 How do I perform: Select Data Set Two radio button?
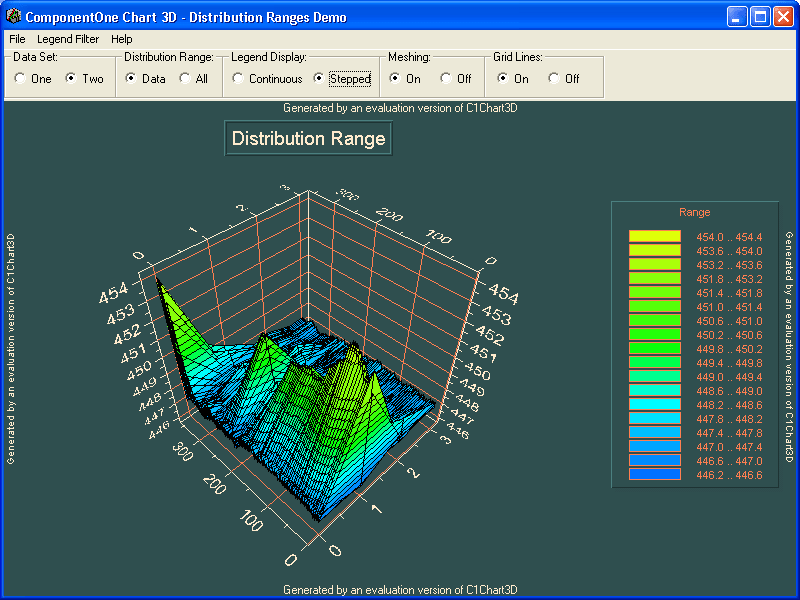[72, 79]
